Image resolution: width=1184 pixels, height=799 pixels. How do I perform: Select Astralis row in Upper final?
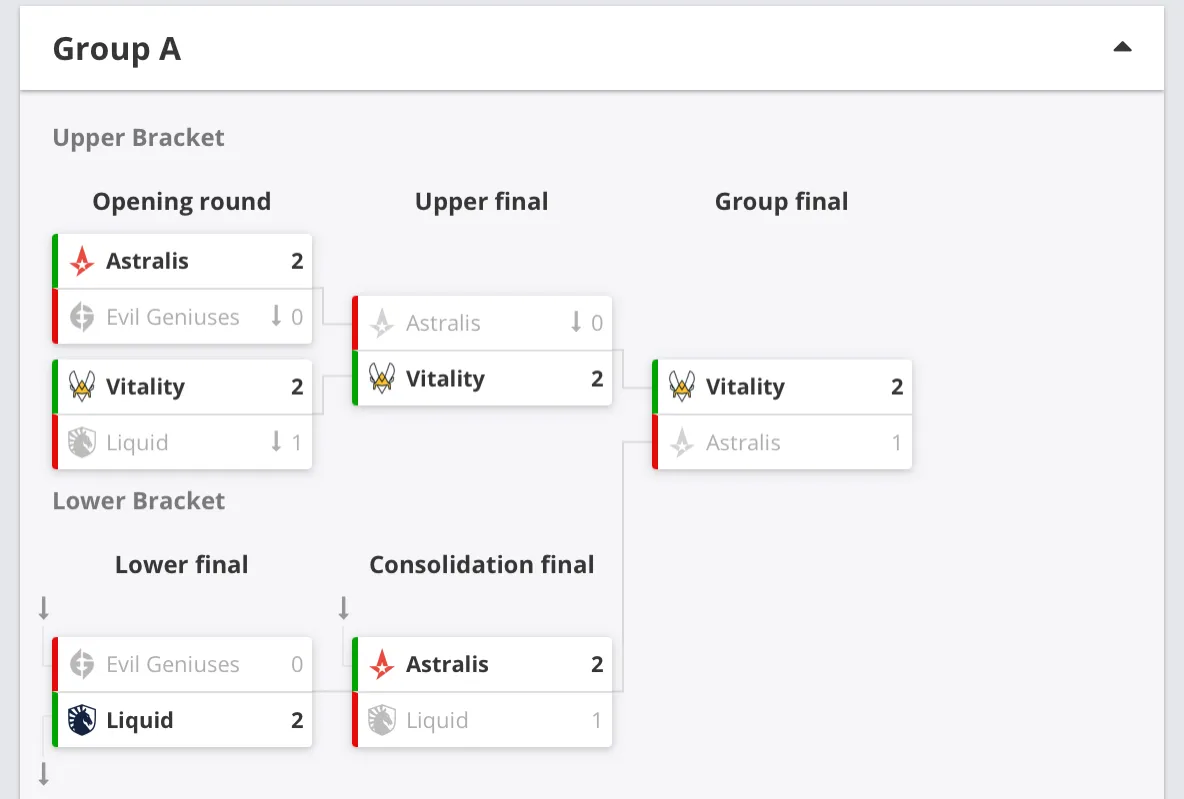pyautogui.click(x=483, y=322)
